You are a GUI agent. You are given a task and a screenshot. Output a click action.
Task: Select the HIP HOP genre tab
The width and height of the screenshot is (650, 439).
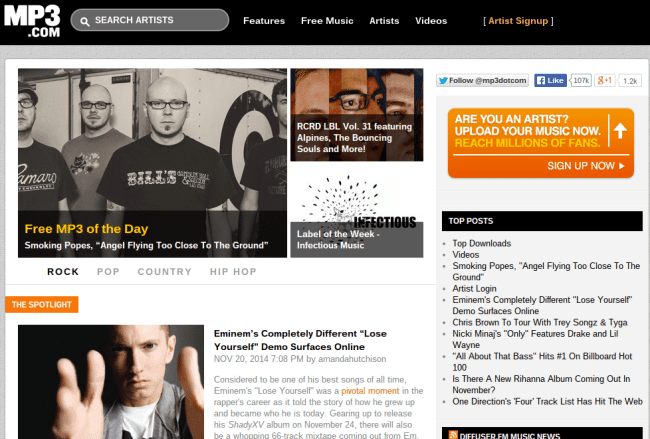(x=233, y=272)
